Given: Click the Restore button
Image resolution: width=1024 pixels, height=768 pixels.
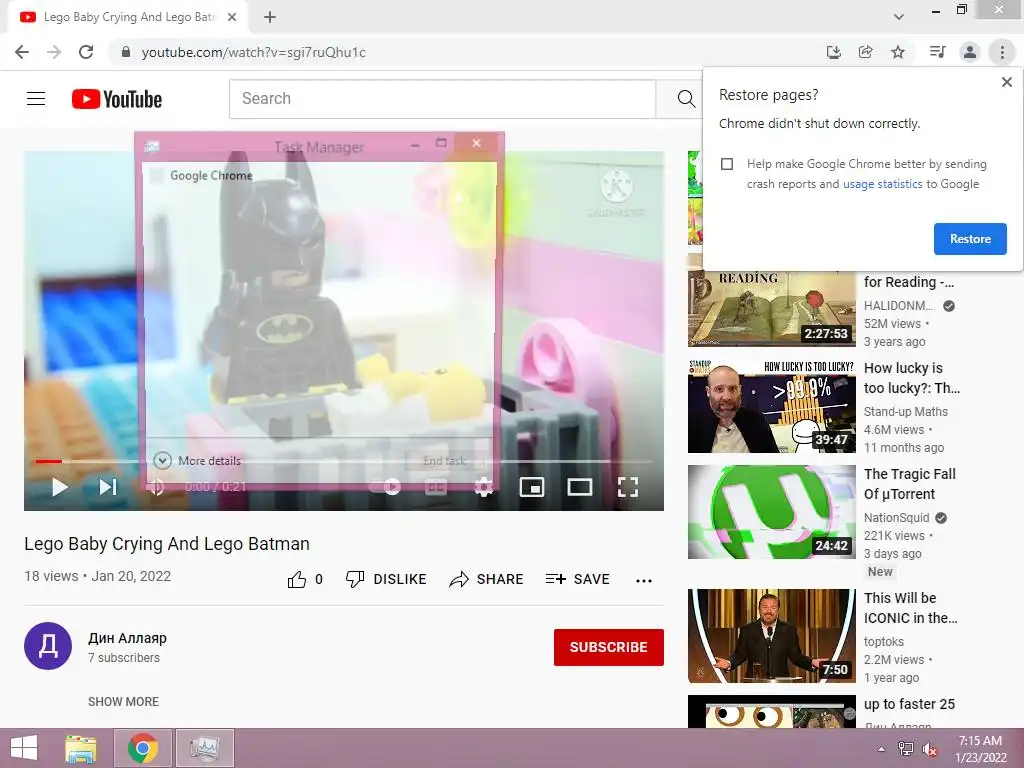Looking at the screenshot, I should (x=970, y=239).
